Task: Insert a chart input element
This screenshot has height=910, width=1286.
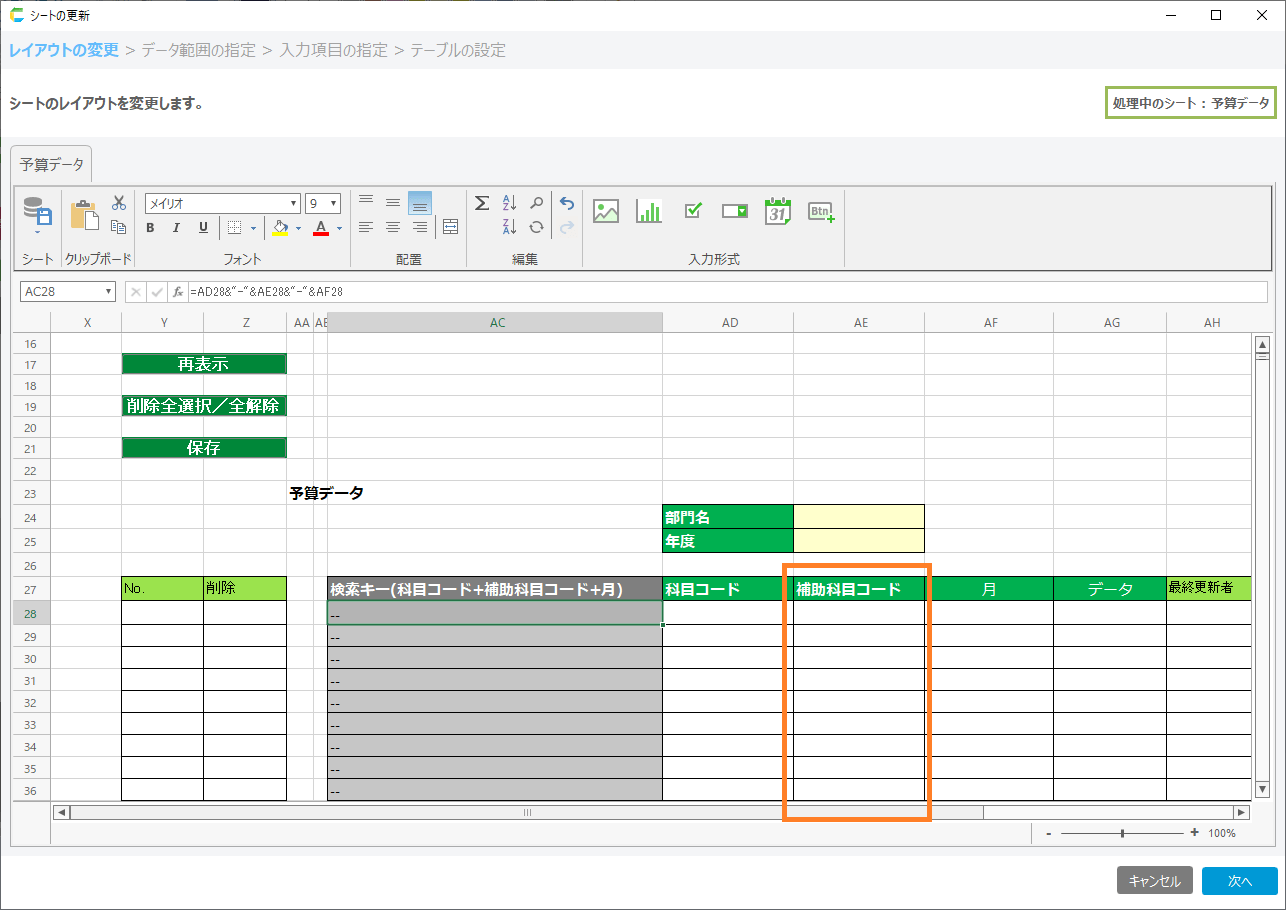Action: [x=649, y=211]
